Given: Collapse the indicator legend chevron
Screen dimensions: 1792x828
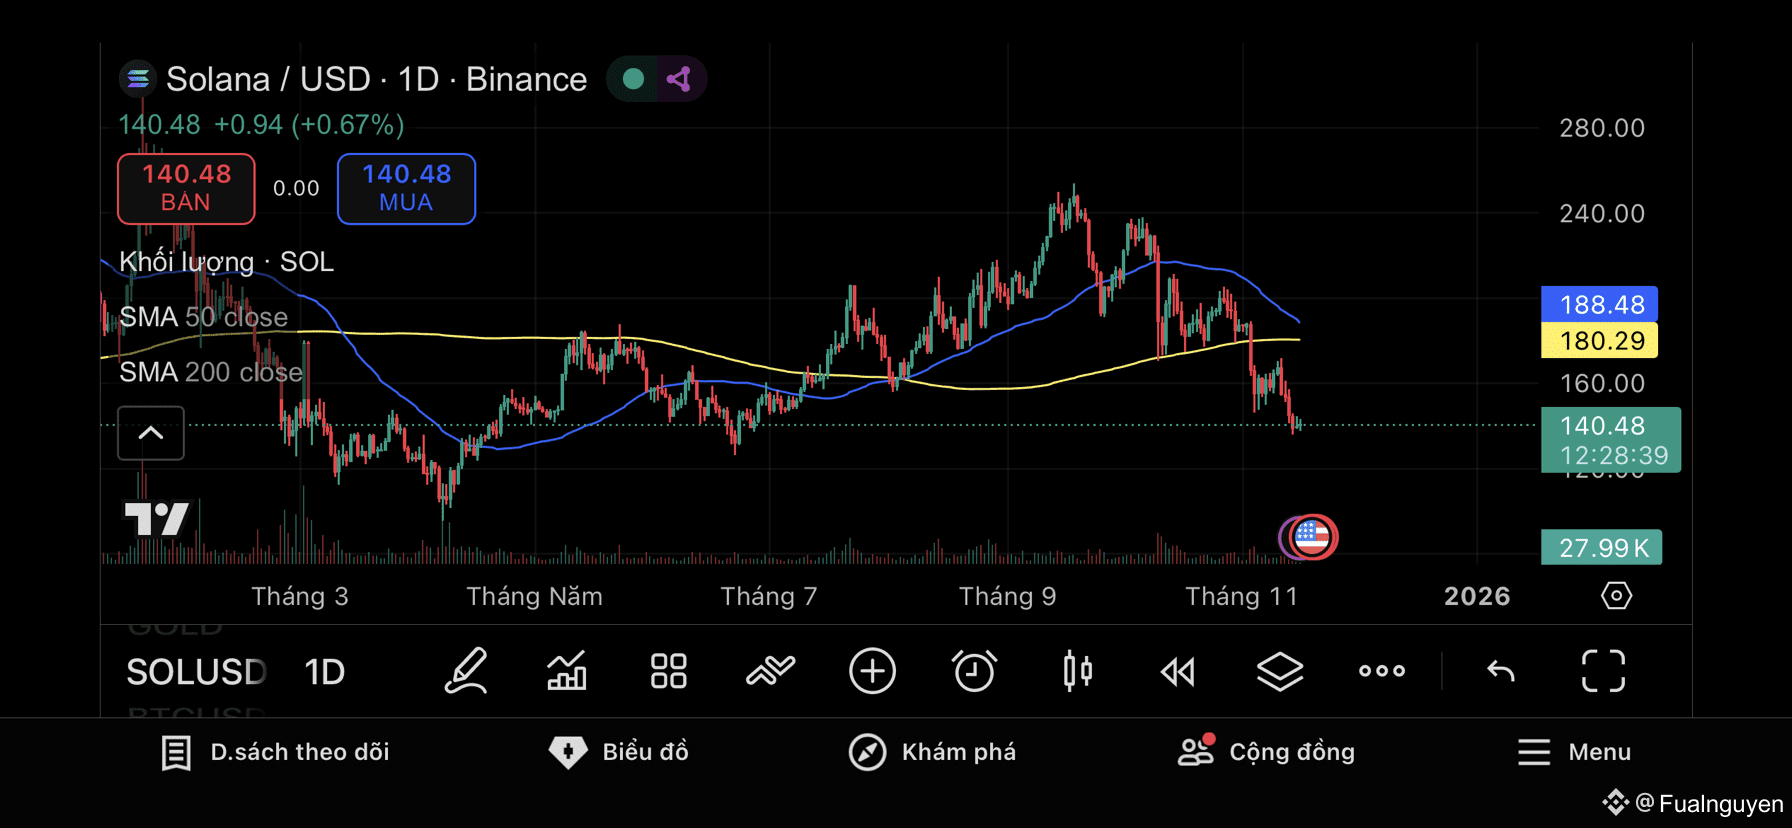Looking at the screenshot, I should 151,433.
